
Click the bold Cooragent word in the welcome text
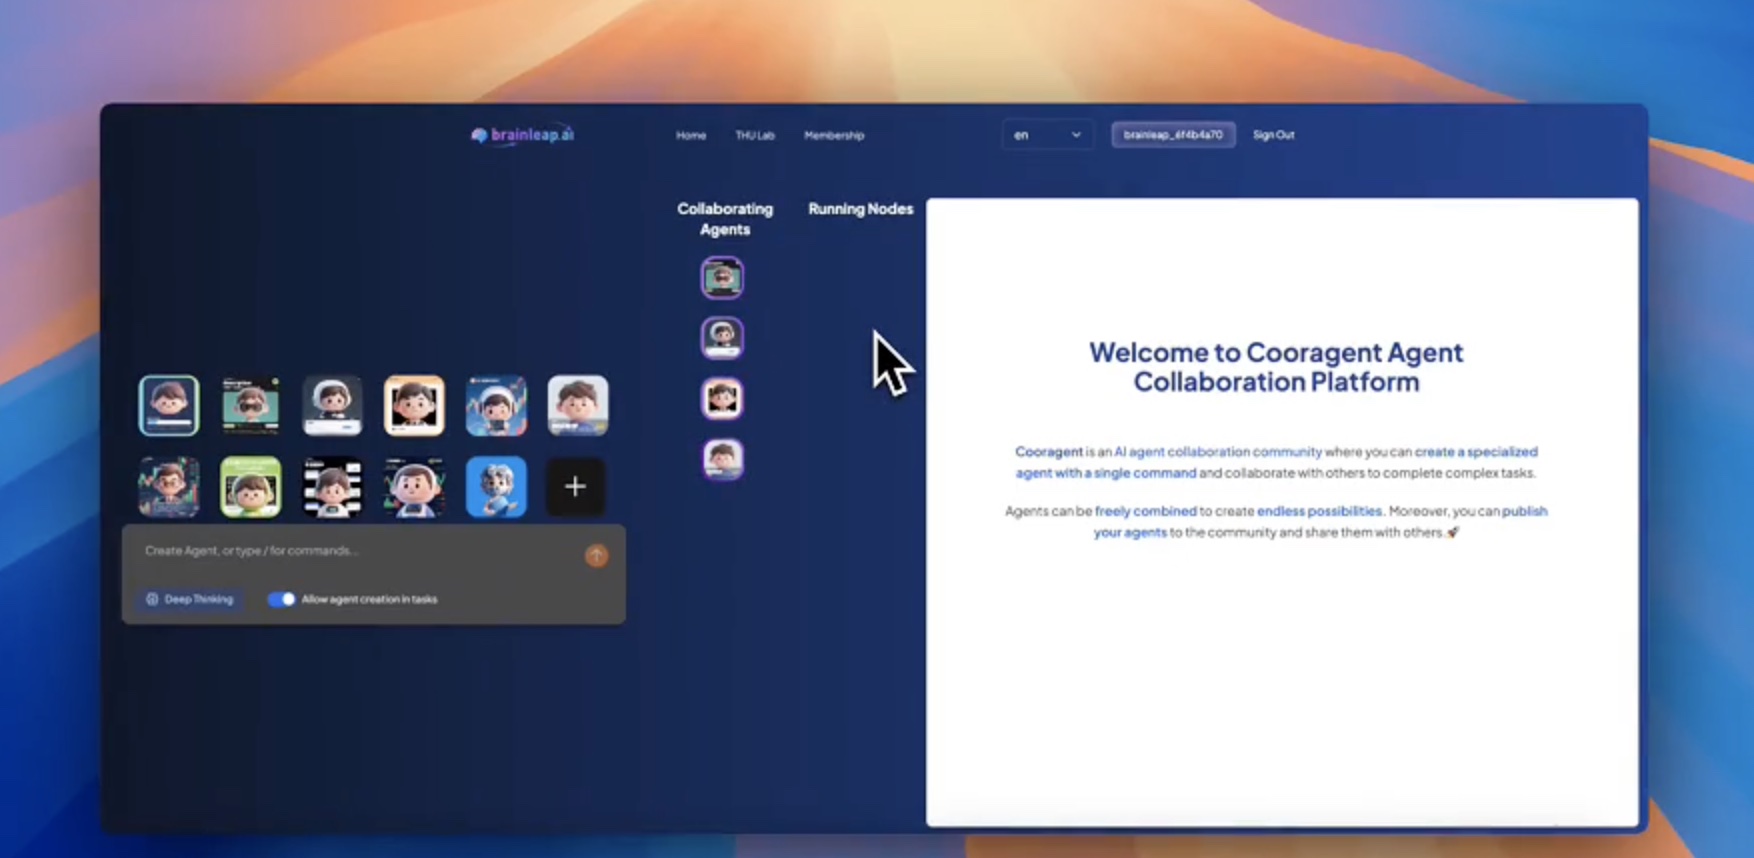coord(1049,452)
